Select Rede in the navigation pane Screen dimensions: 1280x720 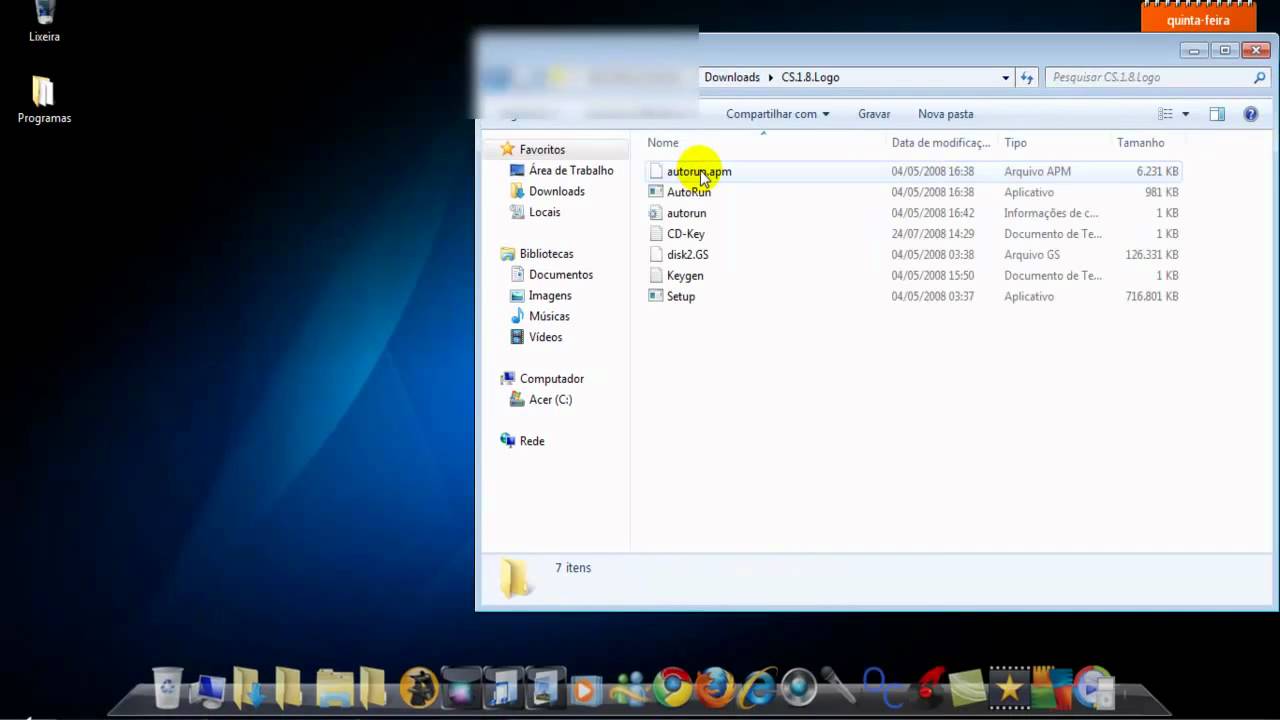[x=531, y=441]
